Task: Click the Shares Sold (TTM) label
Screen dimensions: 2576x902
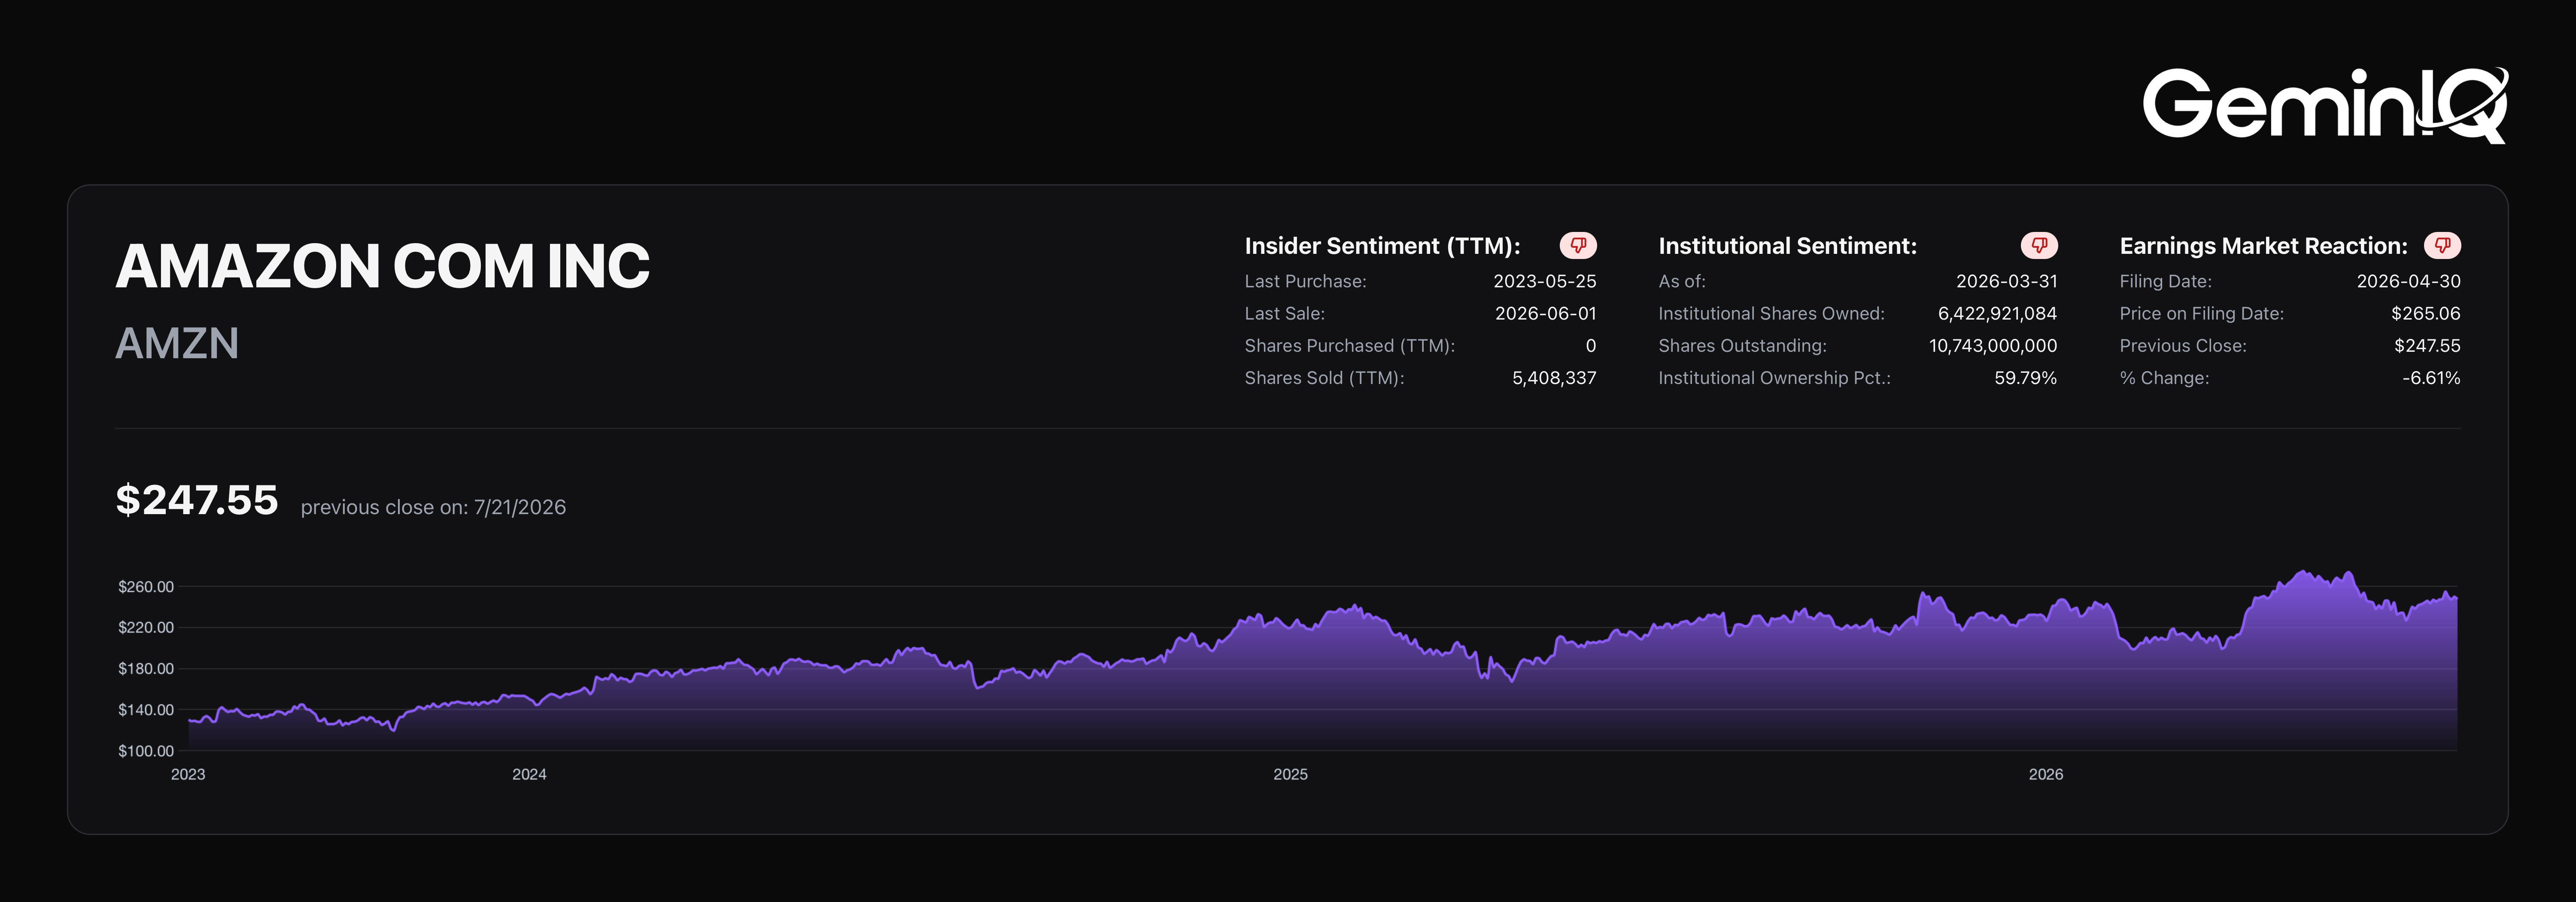Action: click(x=1324, y=378)
